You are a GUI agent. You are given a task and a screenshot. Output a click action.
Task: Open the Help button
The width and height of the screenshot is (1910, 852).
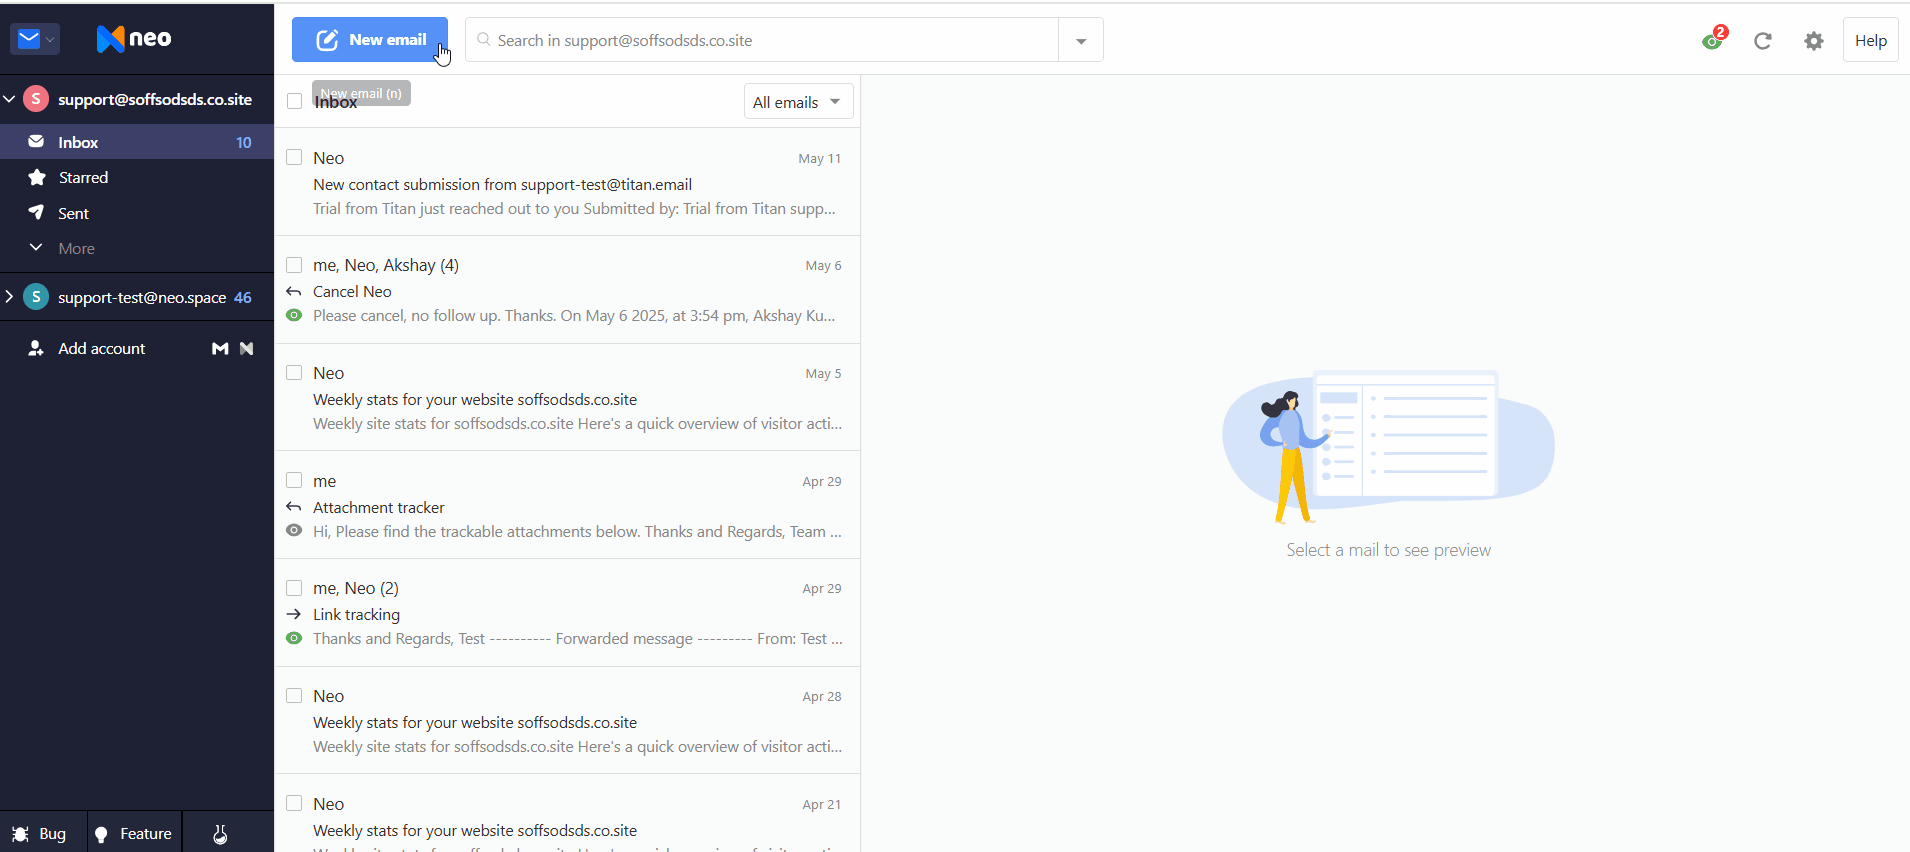(x=1871, y=41)
